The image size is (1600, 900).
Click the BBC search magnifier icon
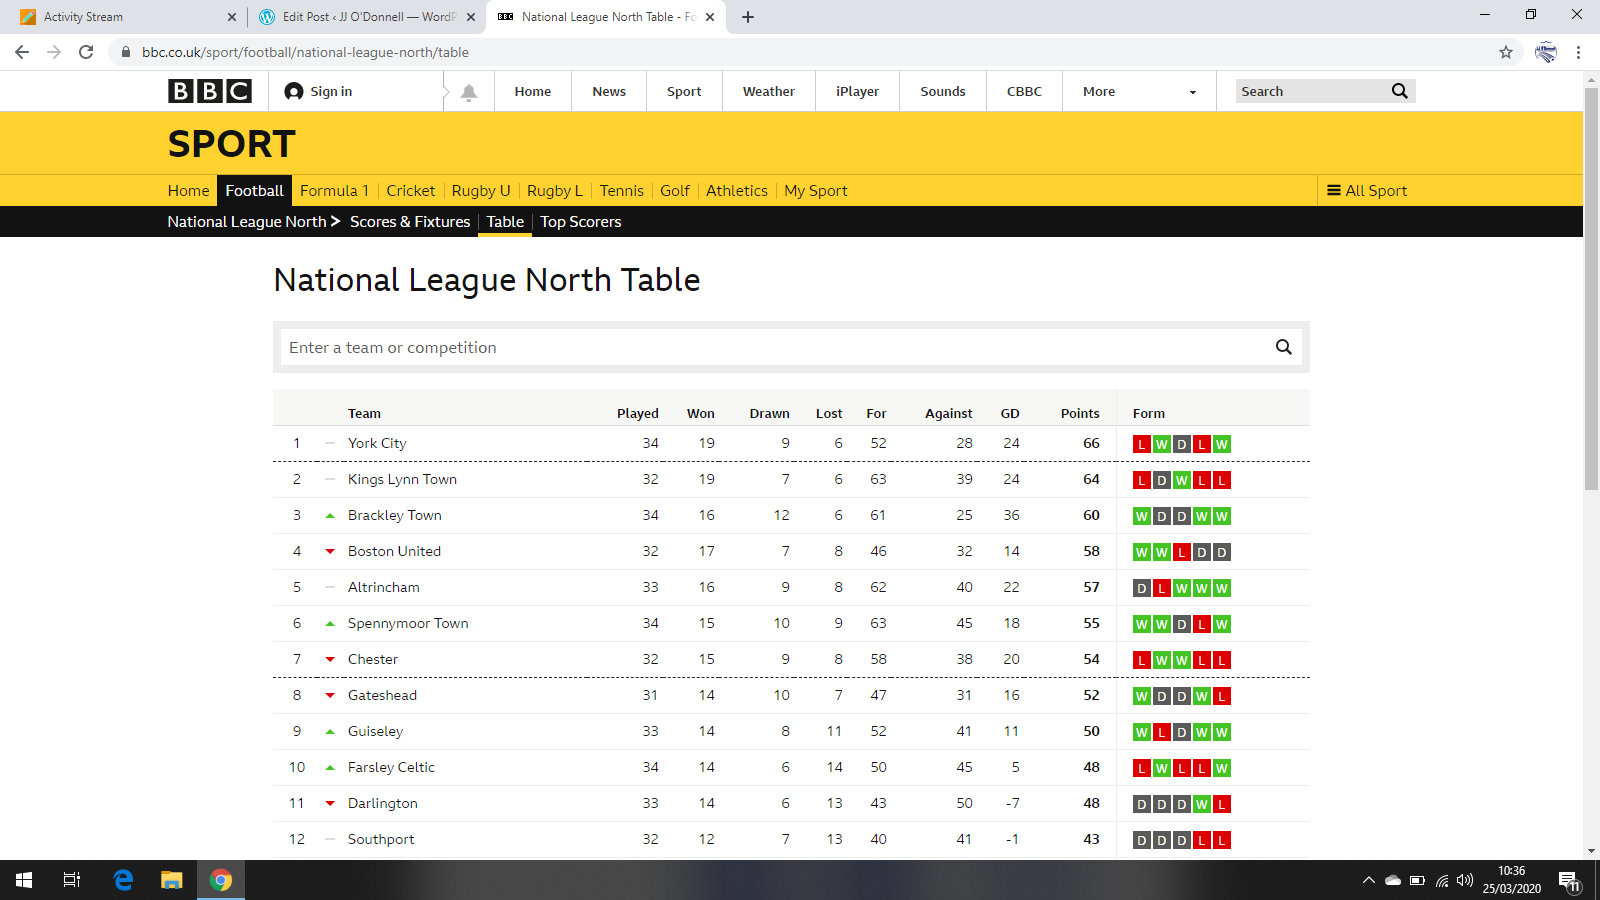(1399, 91)
